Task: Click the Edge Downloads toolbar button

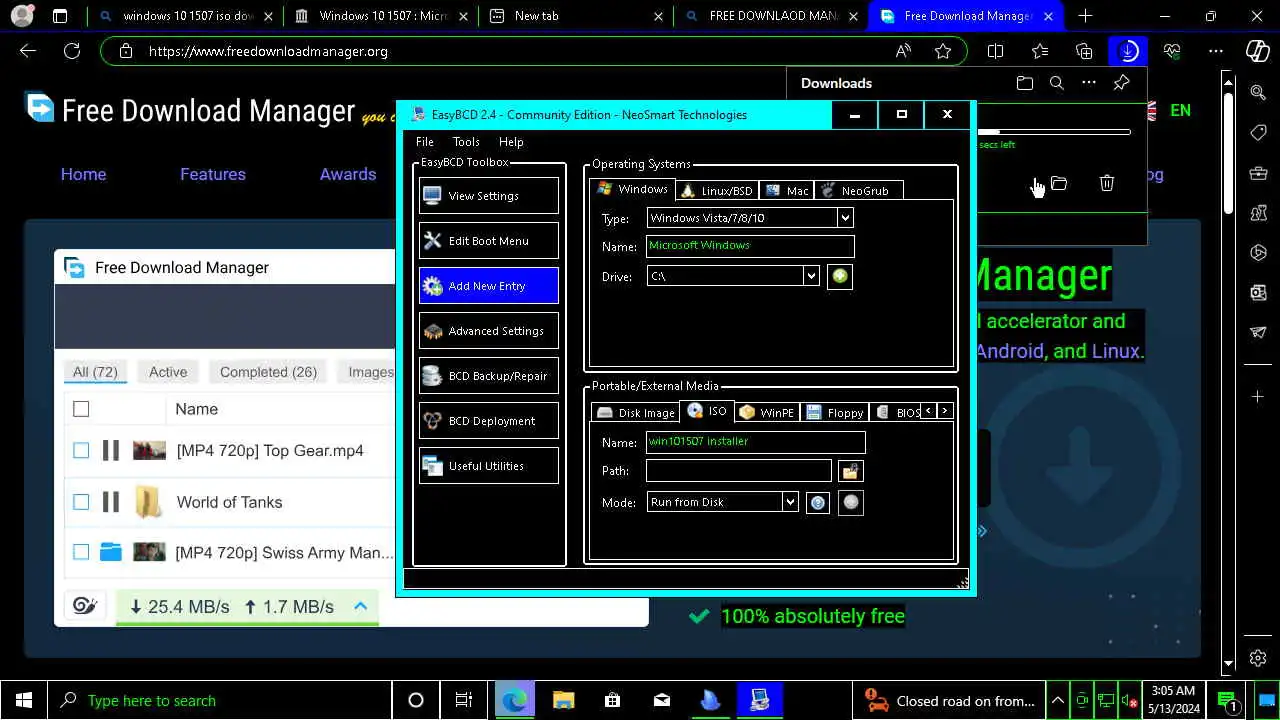Action: click(x=1128, y=51)
